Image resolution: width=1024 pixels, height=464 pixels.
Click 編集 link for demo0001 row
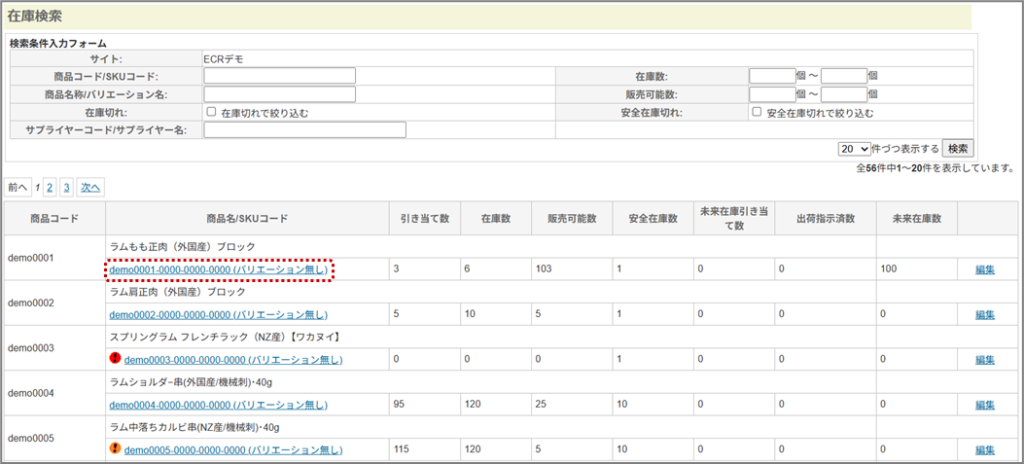pyautogui.click(x=985, y=270)
